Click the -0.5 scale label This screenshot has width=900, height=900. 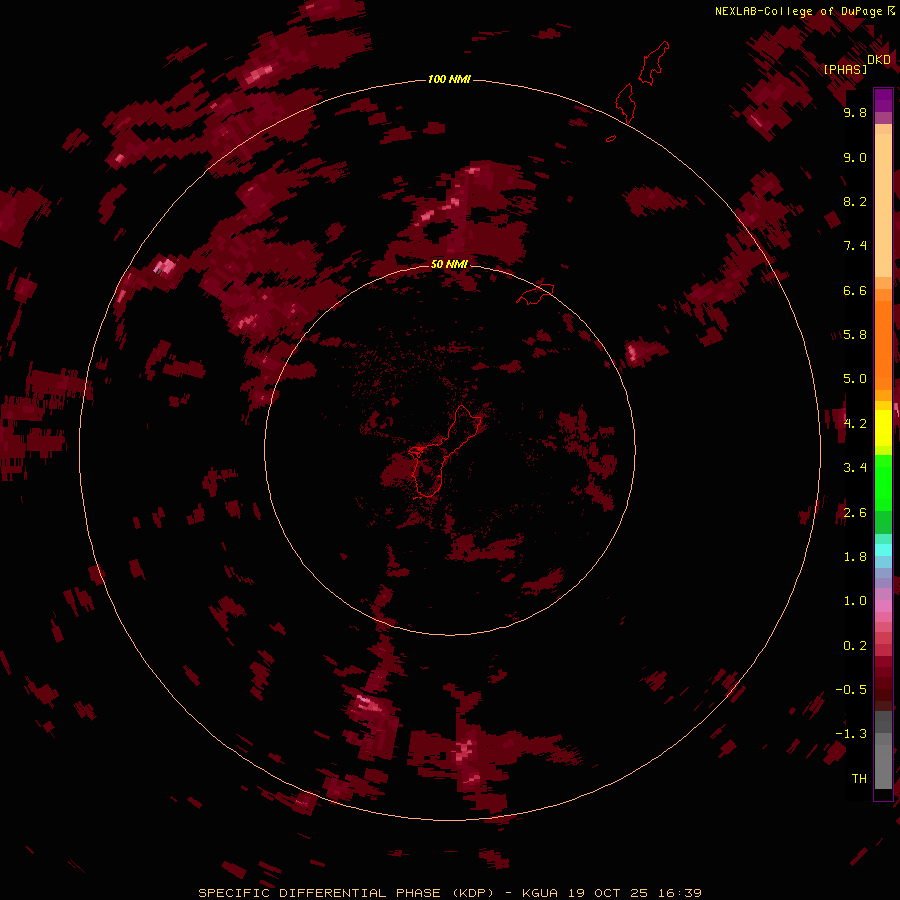click(851, 690)
